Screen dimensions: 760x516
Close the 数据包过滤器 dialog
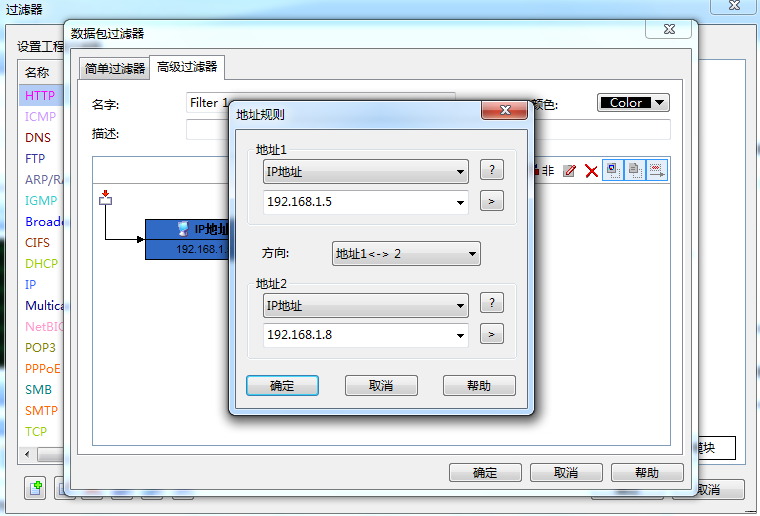(x=668, y=29)
